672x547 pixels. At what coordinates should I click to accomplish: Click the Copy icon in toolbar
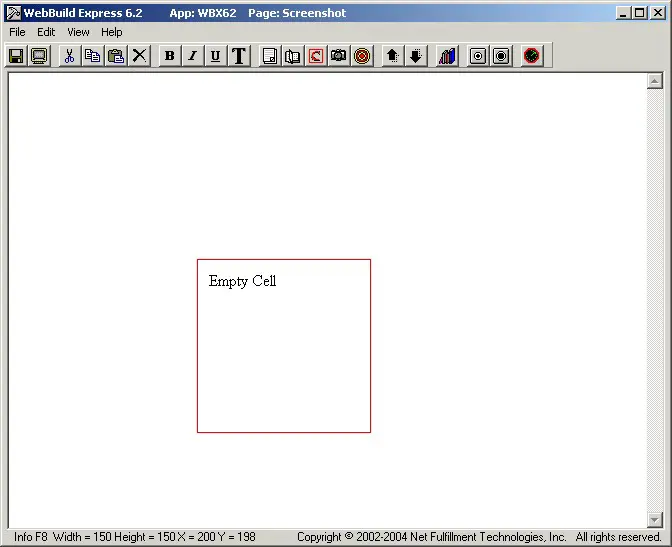point(92,56)
